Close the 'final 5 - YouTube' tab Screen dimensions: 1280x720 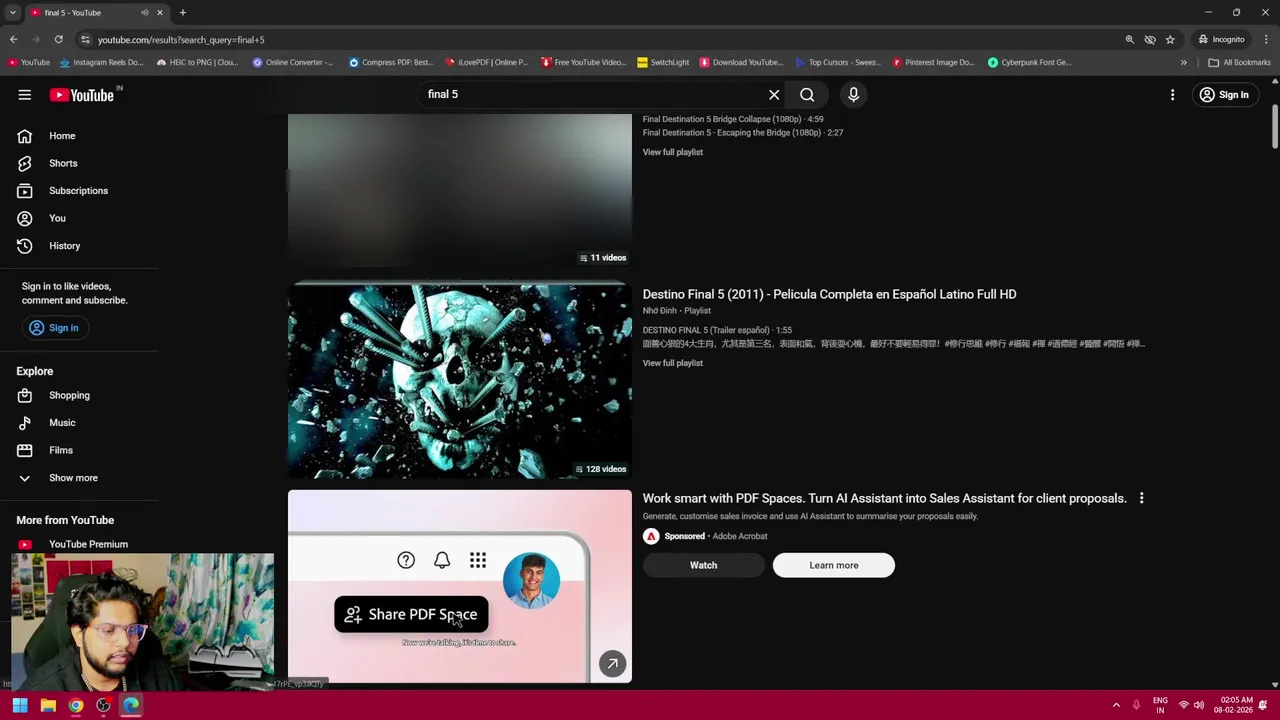(160, 13)
